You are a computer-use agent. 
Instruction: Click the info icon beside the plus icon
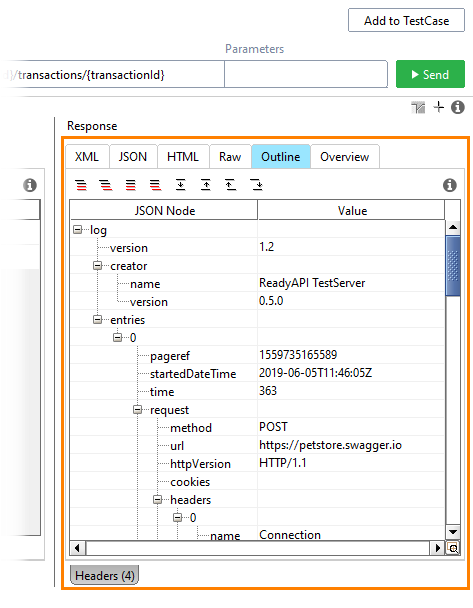click(x=457, y=107)
